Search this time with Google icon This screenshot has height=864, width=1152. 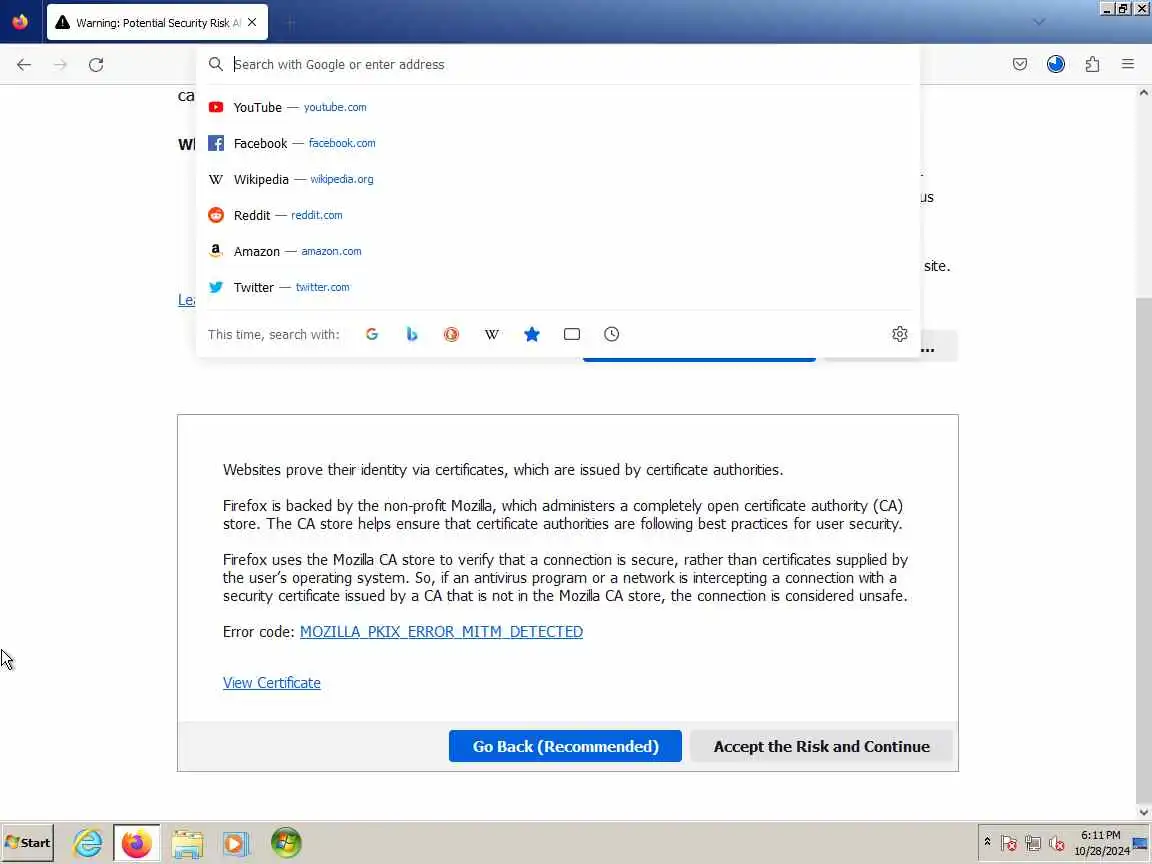tap(372, 334)
